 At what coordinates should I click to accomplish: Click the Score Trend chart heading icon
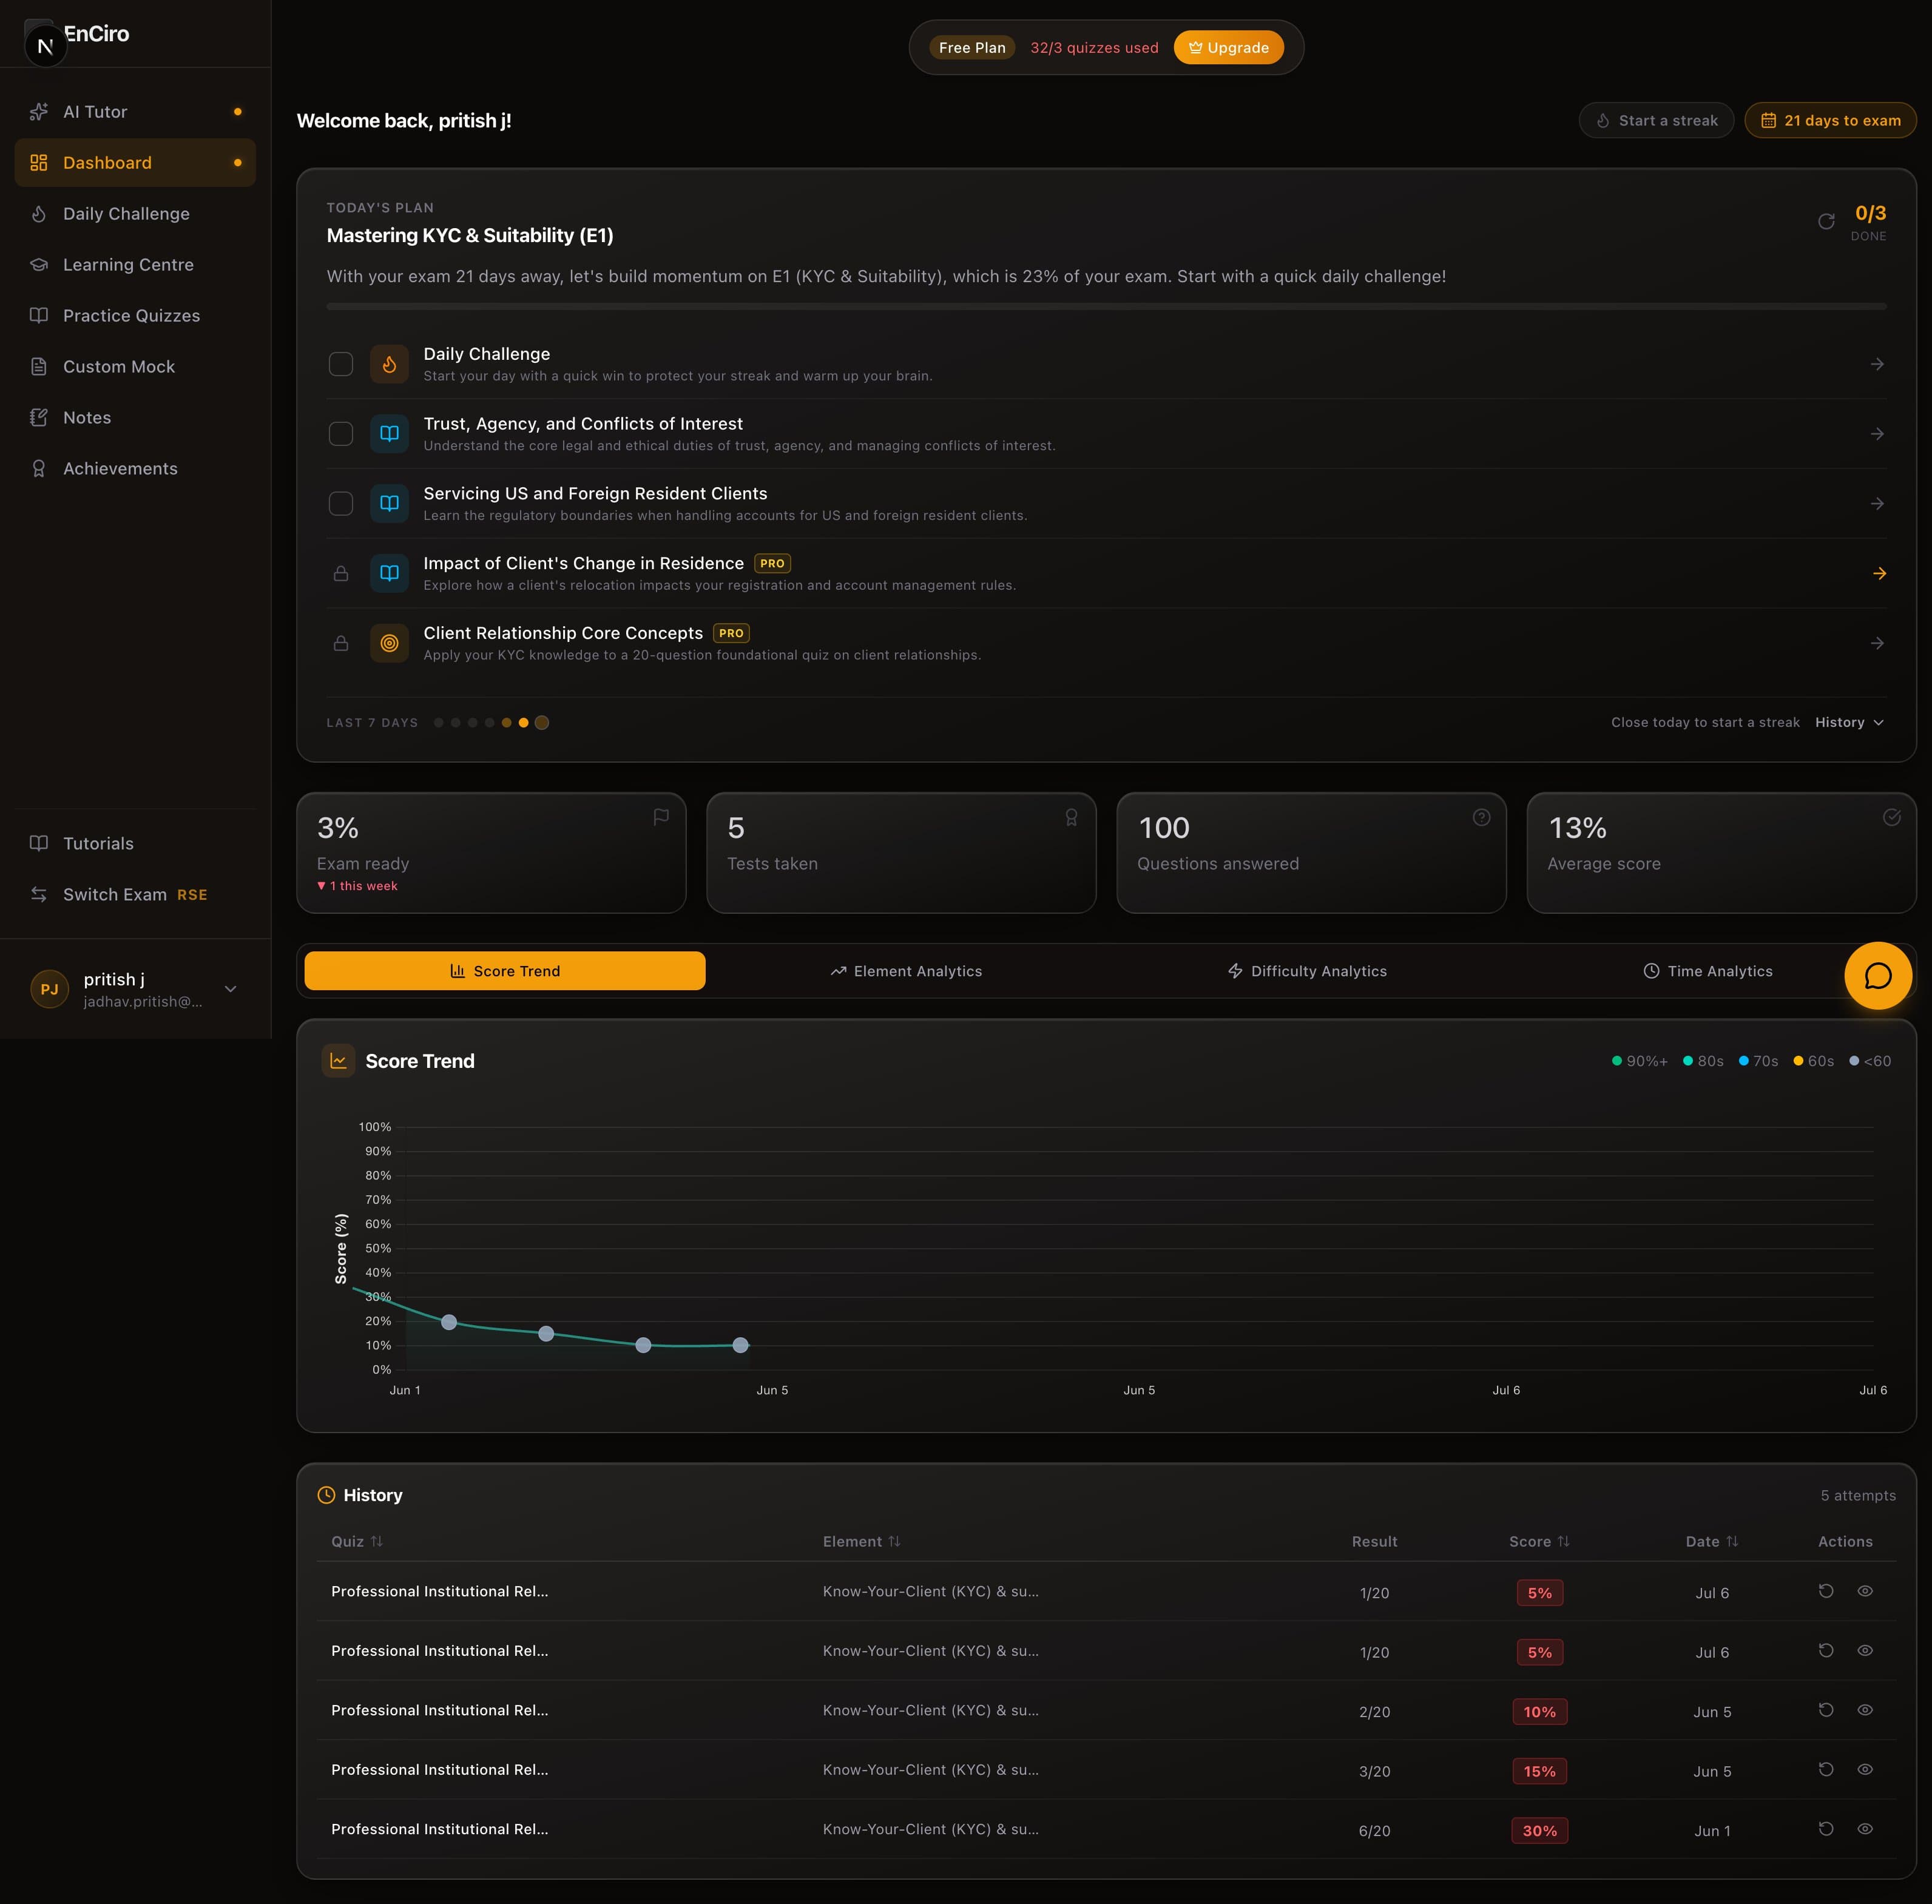(338, 1061)
